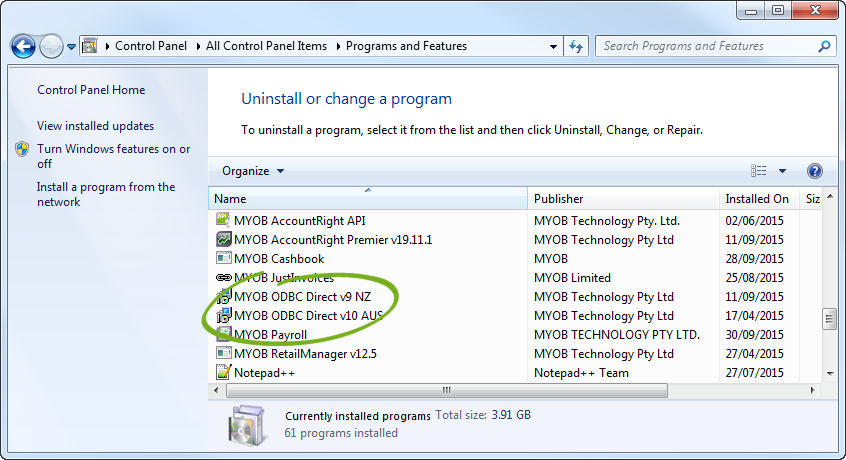Click the horizontal scrollbar thumb
Screen dimensions: 846x460
(x=447, y=390)
